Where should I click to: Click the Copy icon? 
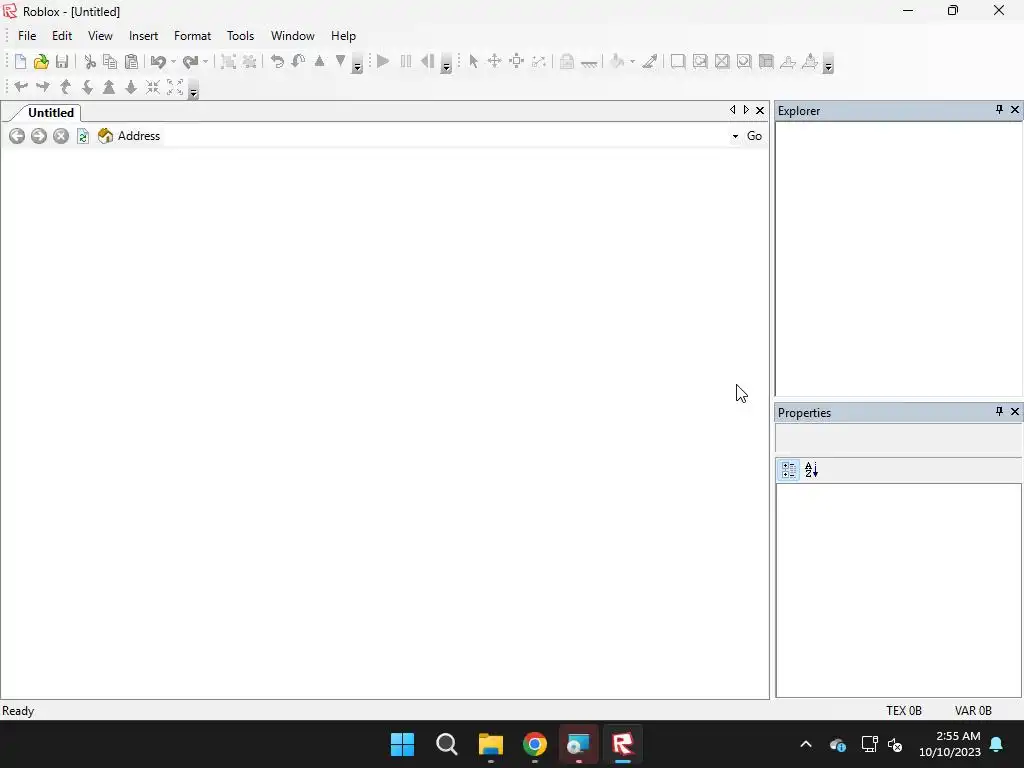110,61
